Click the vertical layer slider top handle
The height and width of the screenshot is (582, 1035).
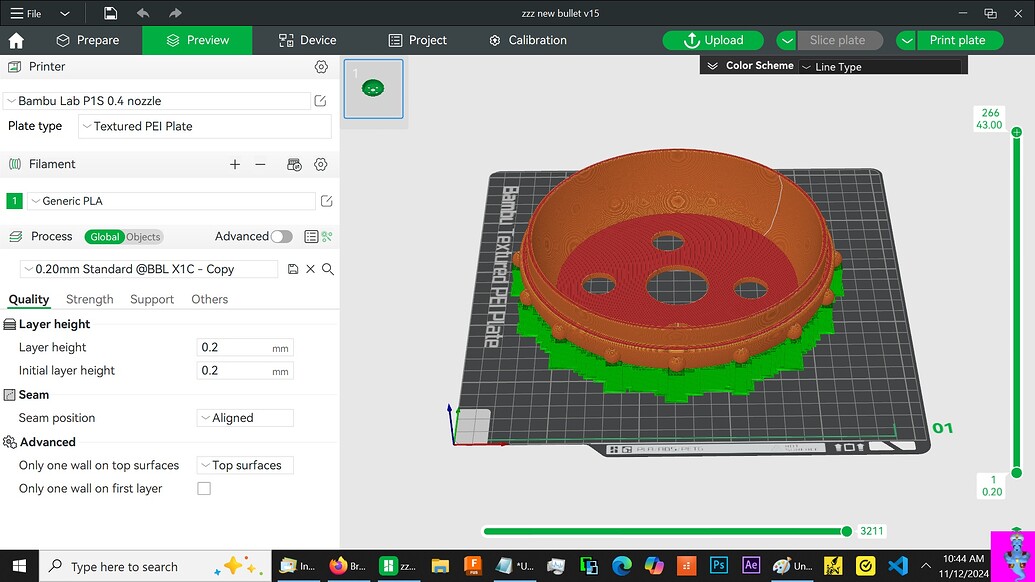coord(1017,133)
